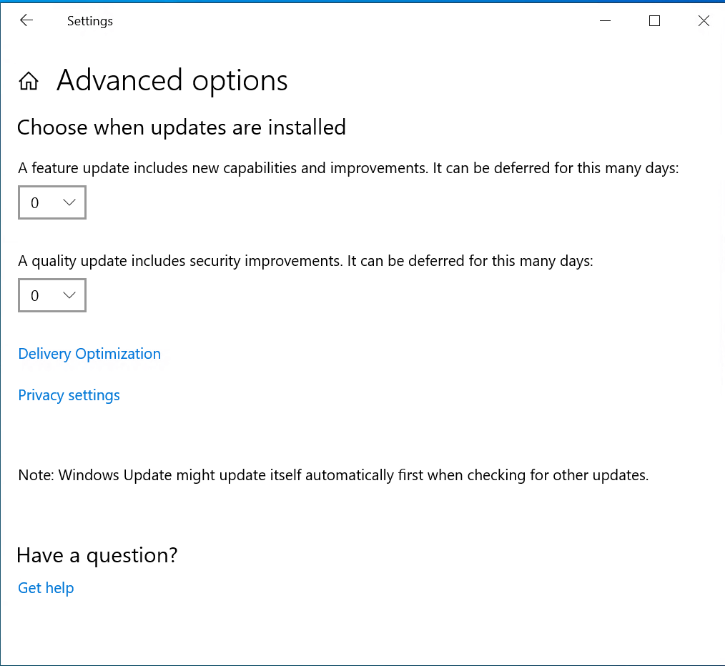725x666 pixels.
Task: Close the Settings window
Action: point(703,21)
